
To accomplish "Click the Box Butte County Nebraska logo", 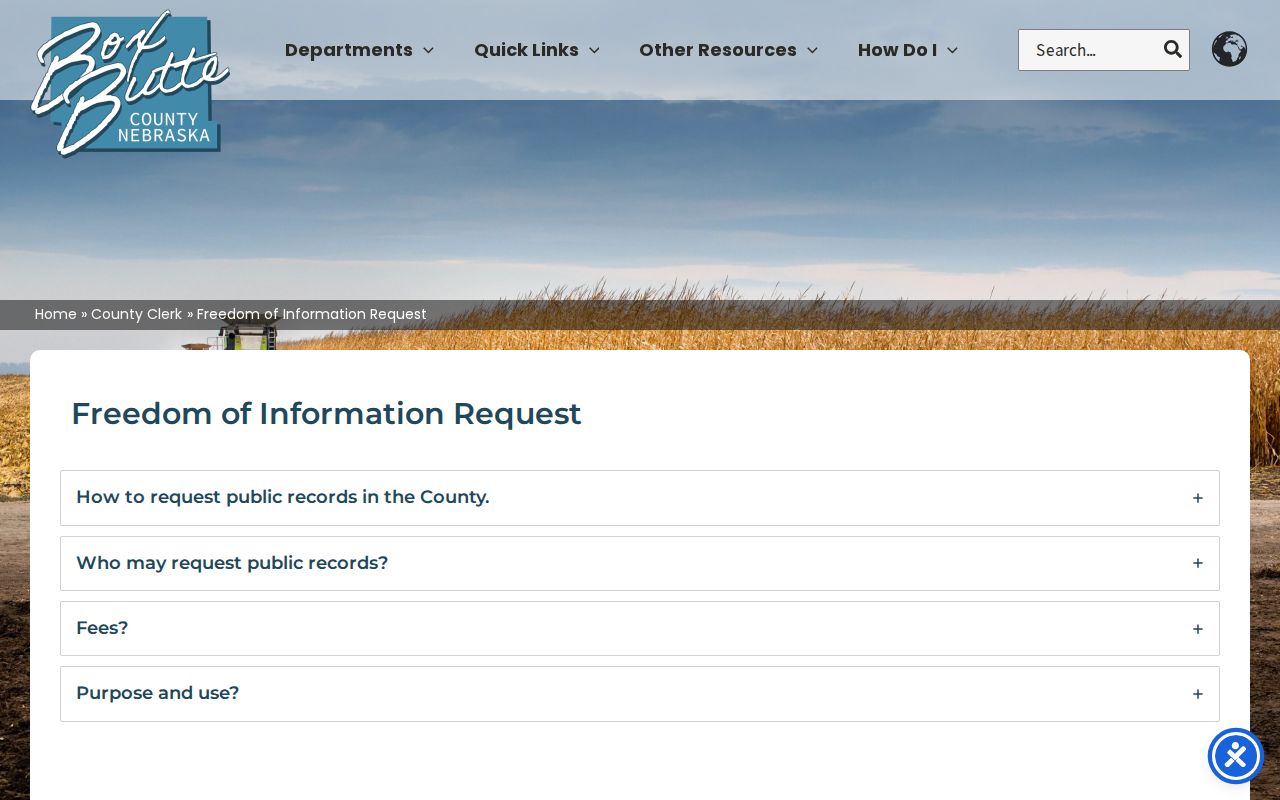I will pos(130,84).
